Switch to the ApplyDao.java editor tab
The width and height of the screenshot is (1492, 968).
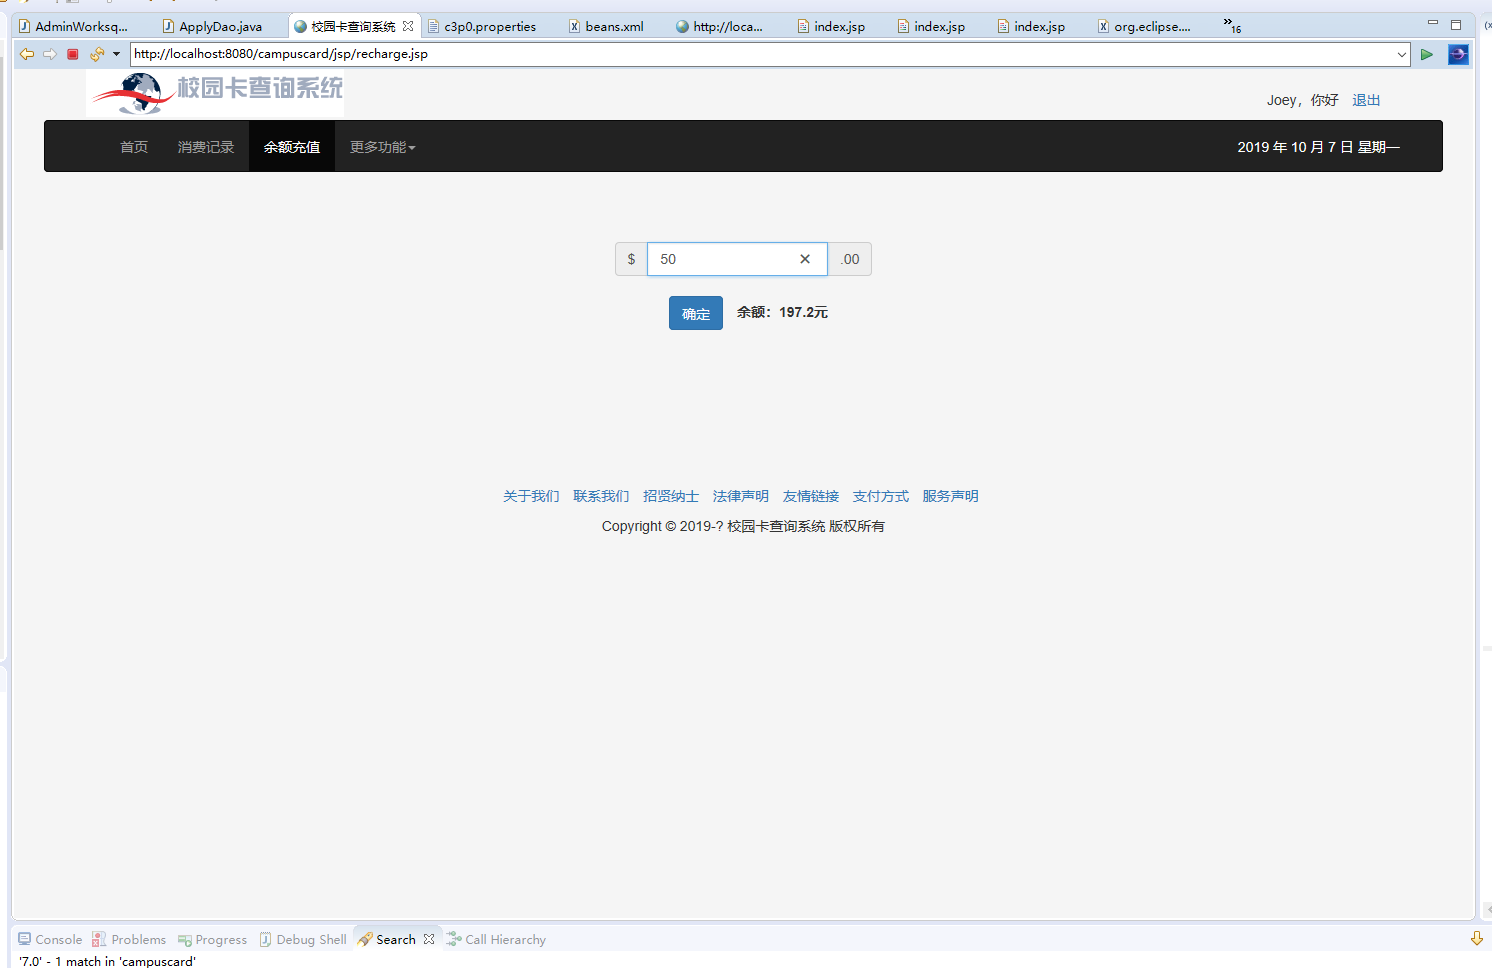click(x=220, y=26)
